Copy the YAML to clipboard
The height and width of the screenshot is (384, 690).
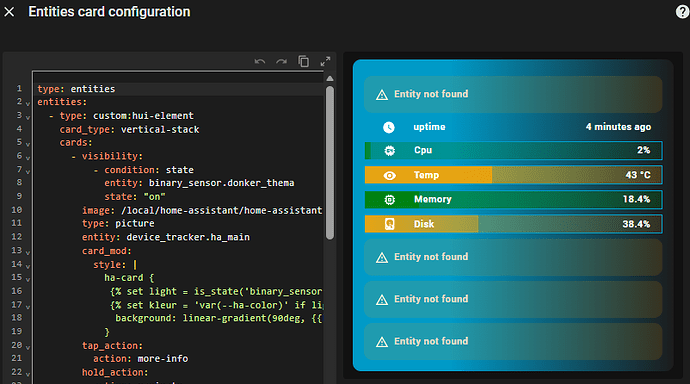pos(304,61)
